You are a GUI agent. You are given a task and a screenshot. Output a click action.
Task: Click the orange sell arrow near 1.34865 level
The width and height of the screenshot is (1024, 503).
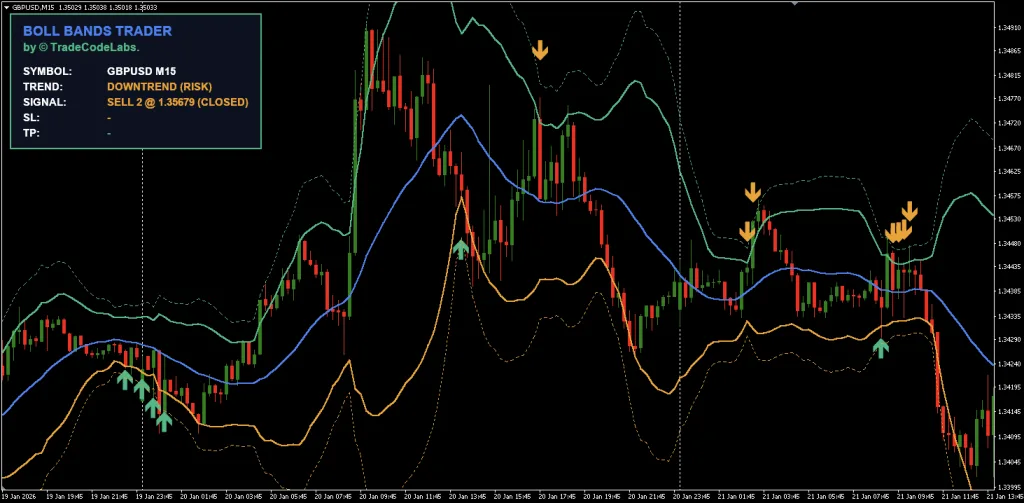click(x=539, y=50)
